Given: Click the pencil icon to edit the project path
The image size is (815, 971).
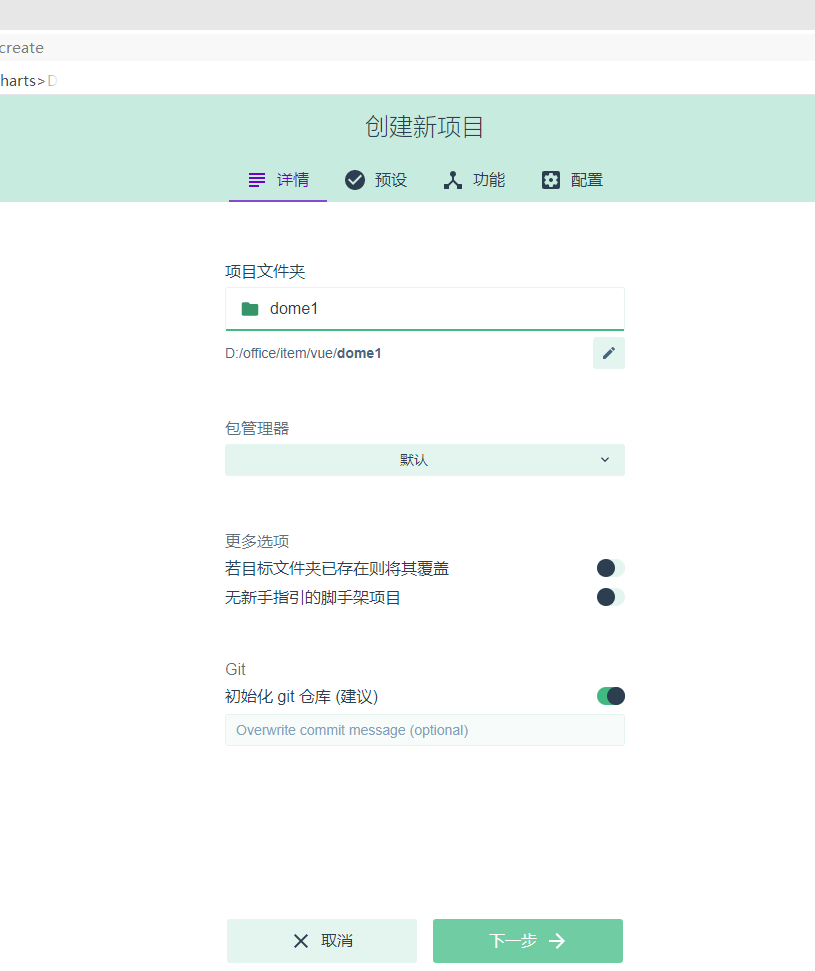Looking at the screenshot, I should pyautogui.click(x=608, y=352).
